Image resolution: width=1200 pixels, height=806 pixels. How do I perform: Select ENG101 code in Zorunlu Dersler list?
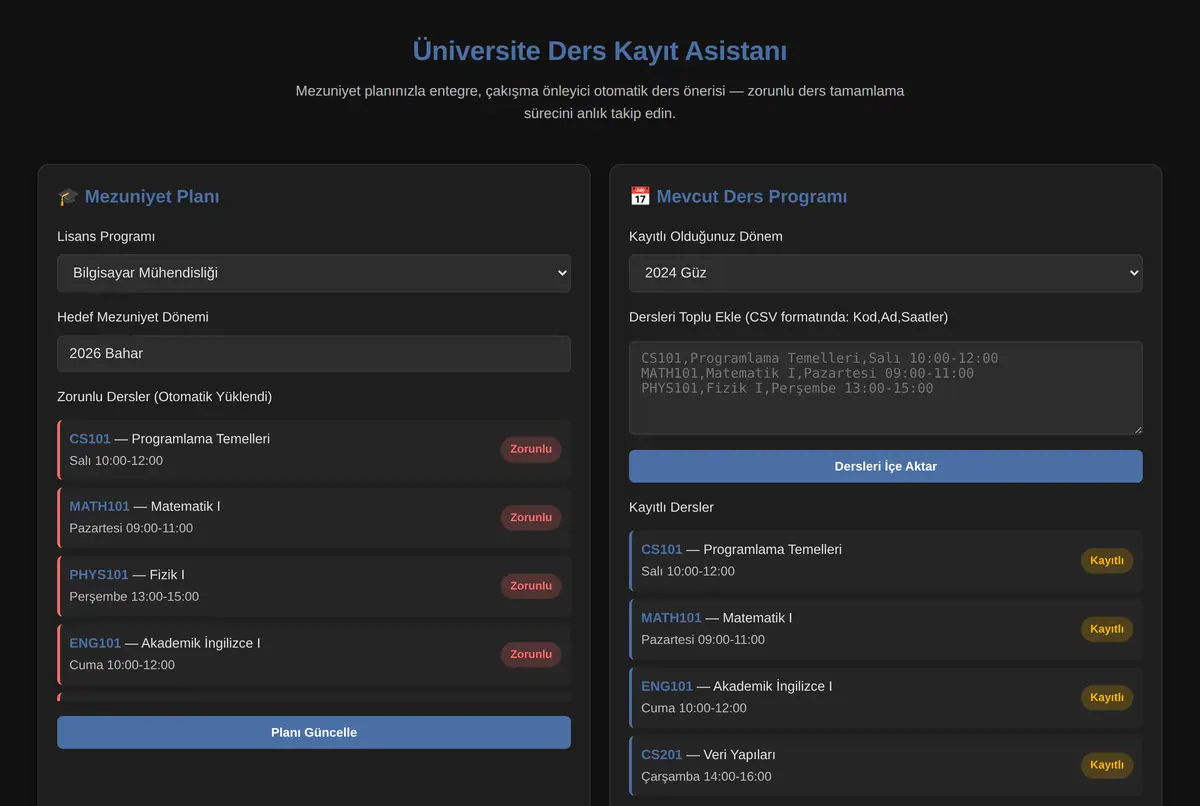point(95,643)
